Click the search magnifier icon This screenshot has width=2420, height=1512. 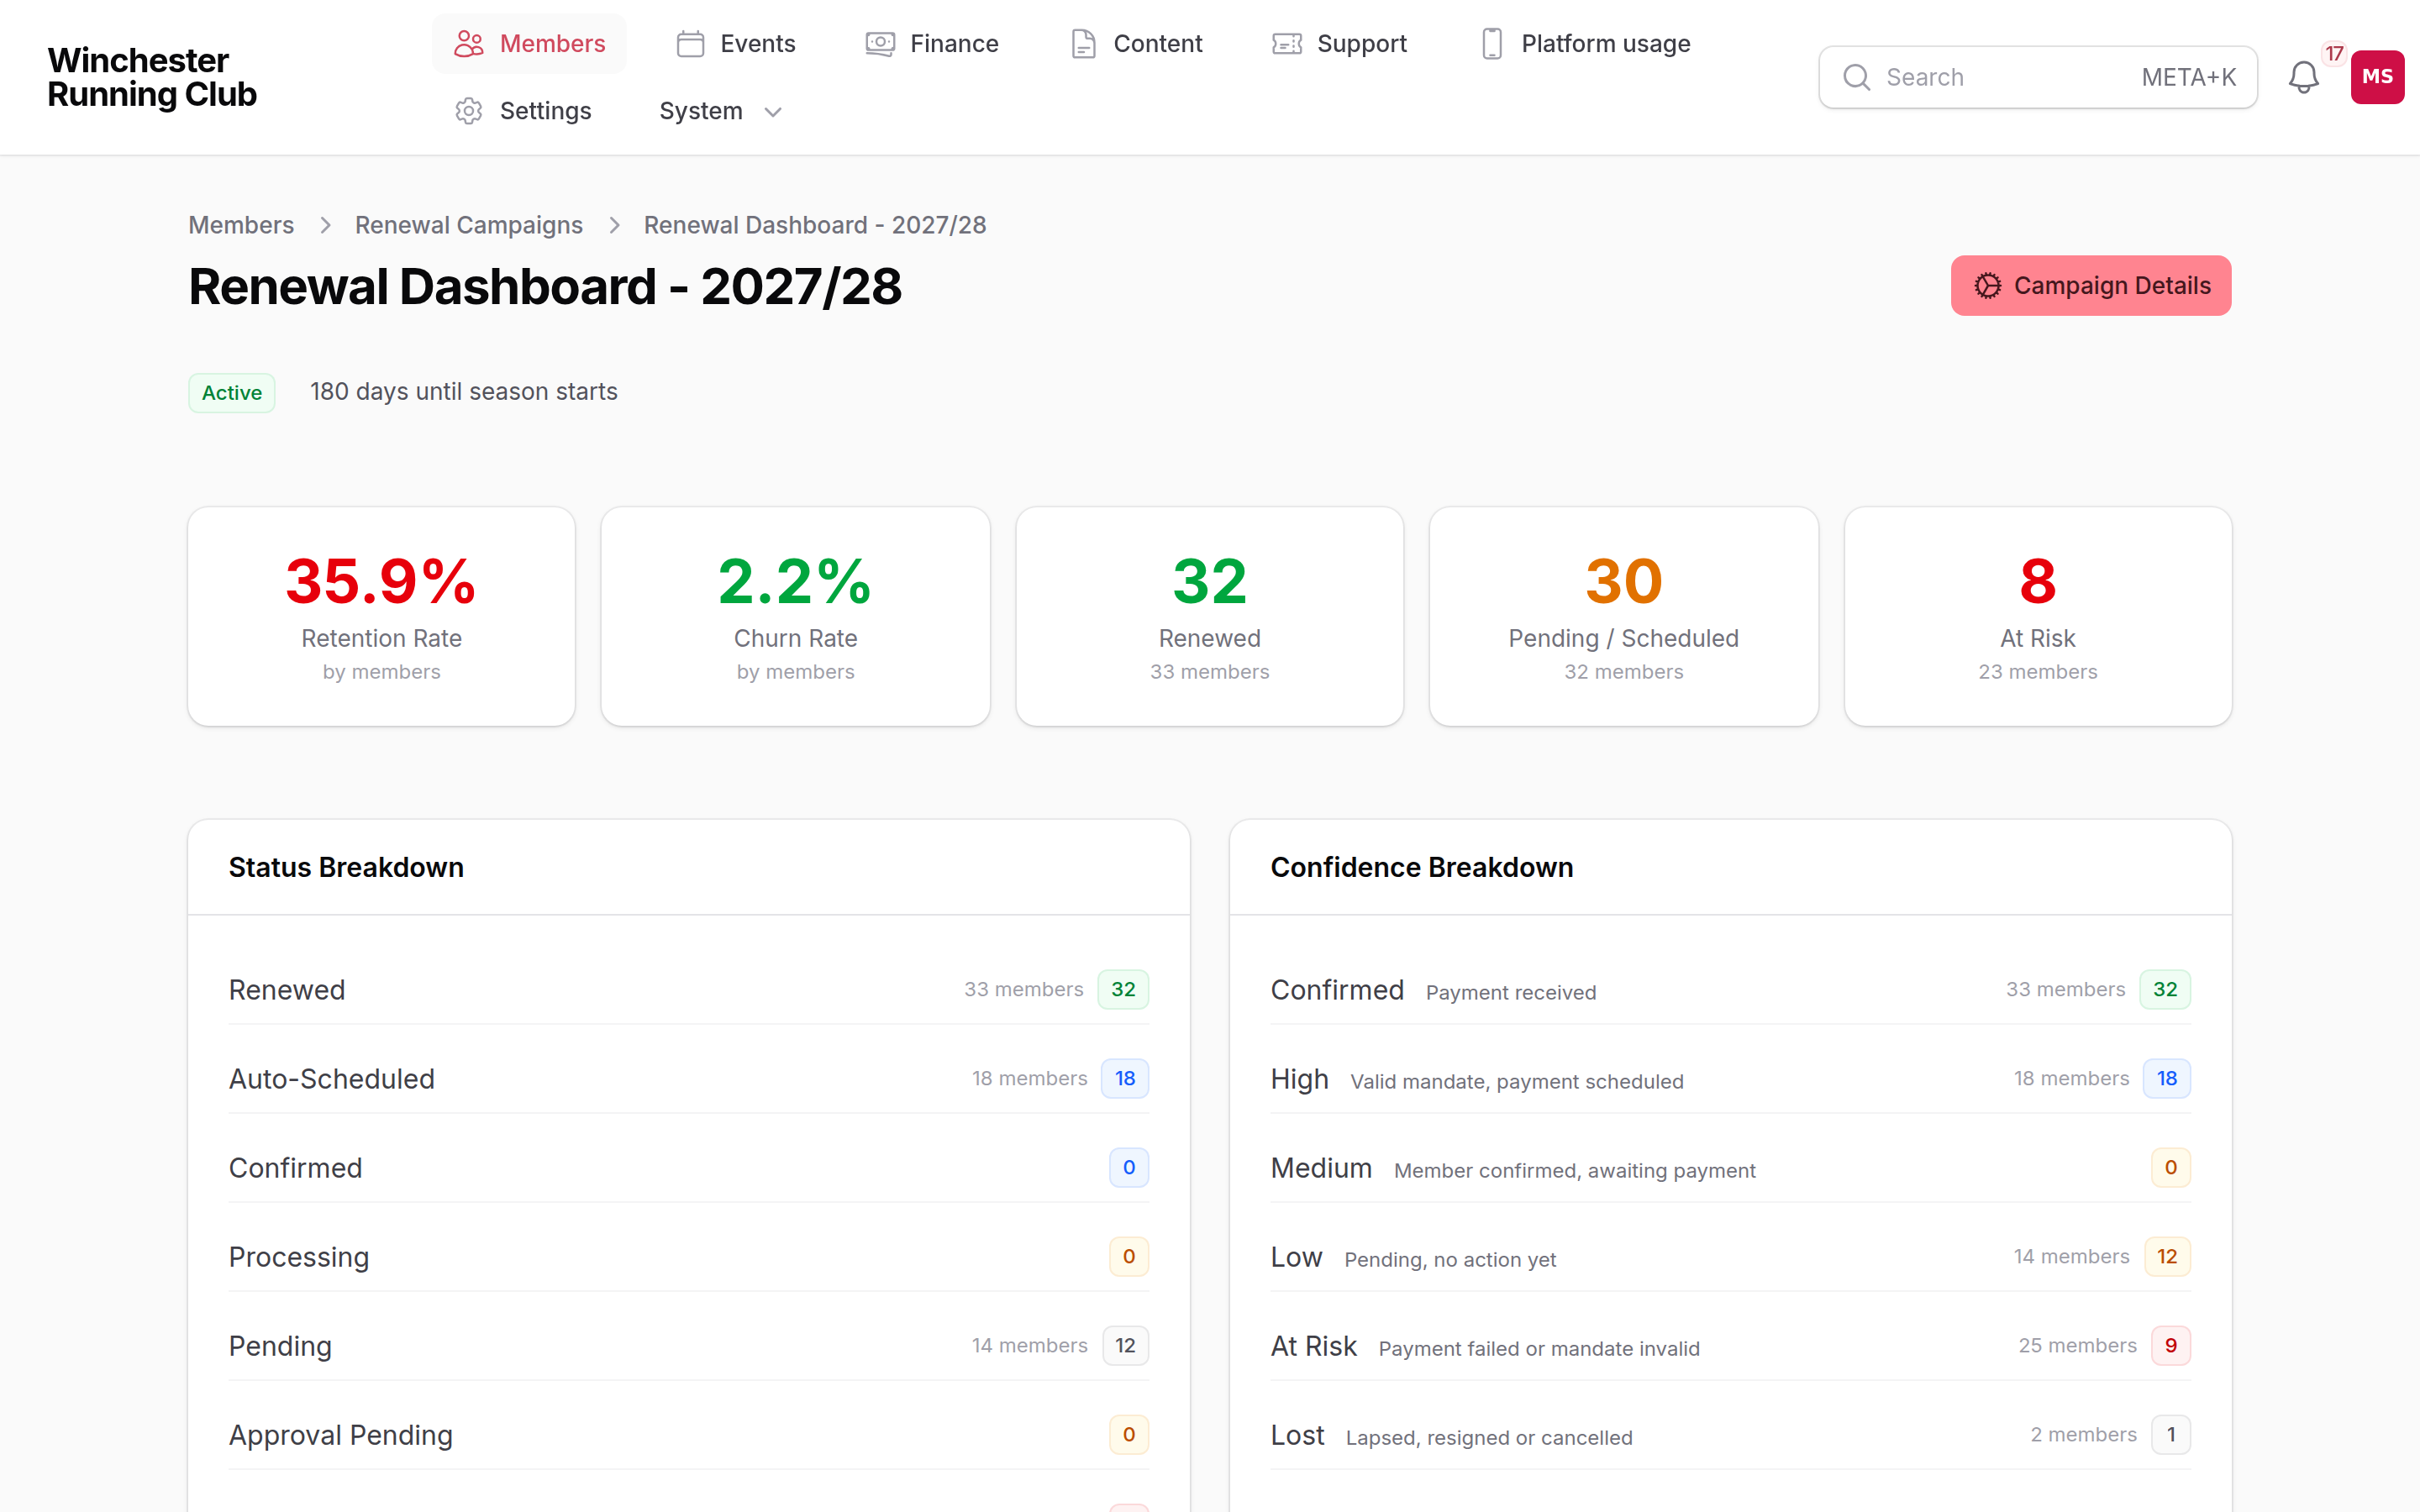tap(1856, 77)
